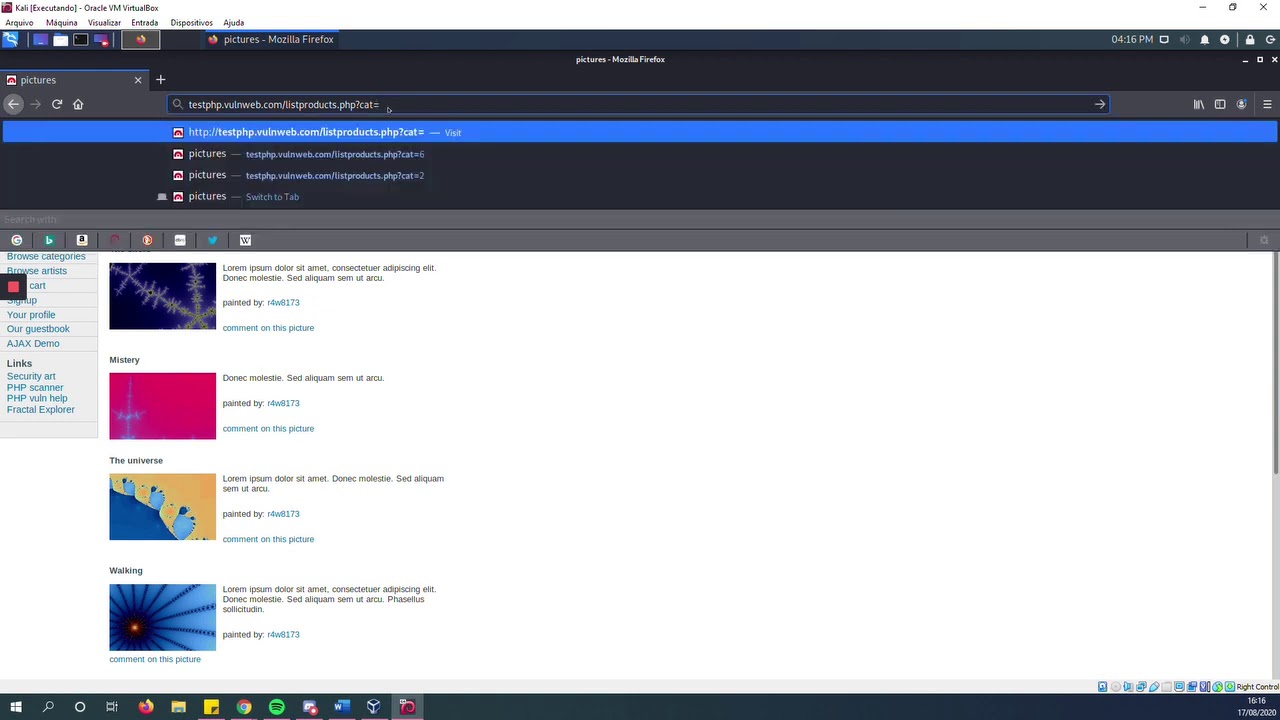
Task: Open Chrome from Windows taskbar
Action: point(244,707)
